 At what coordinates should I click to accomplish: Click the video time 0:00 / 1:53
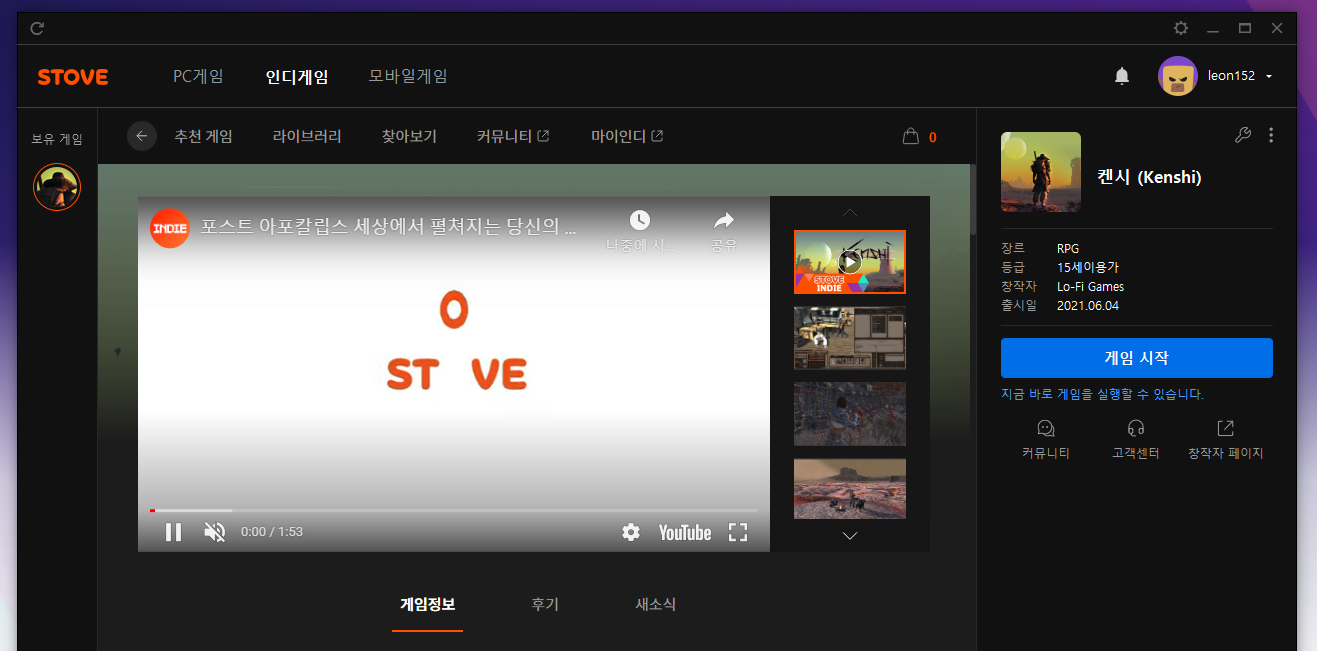click(272, 532)
